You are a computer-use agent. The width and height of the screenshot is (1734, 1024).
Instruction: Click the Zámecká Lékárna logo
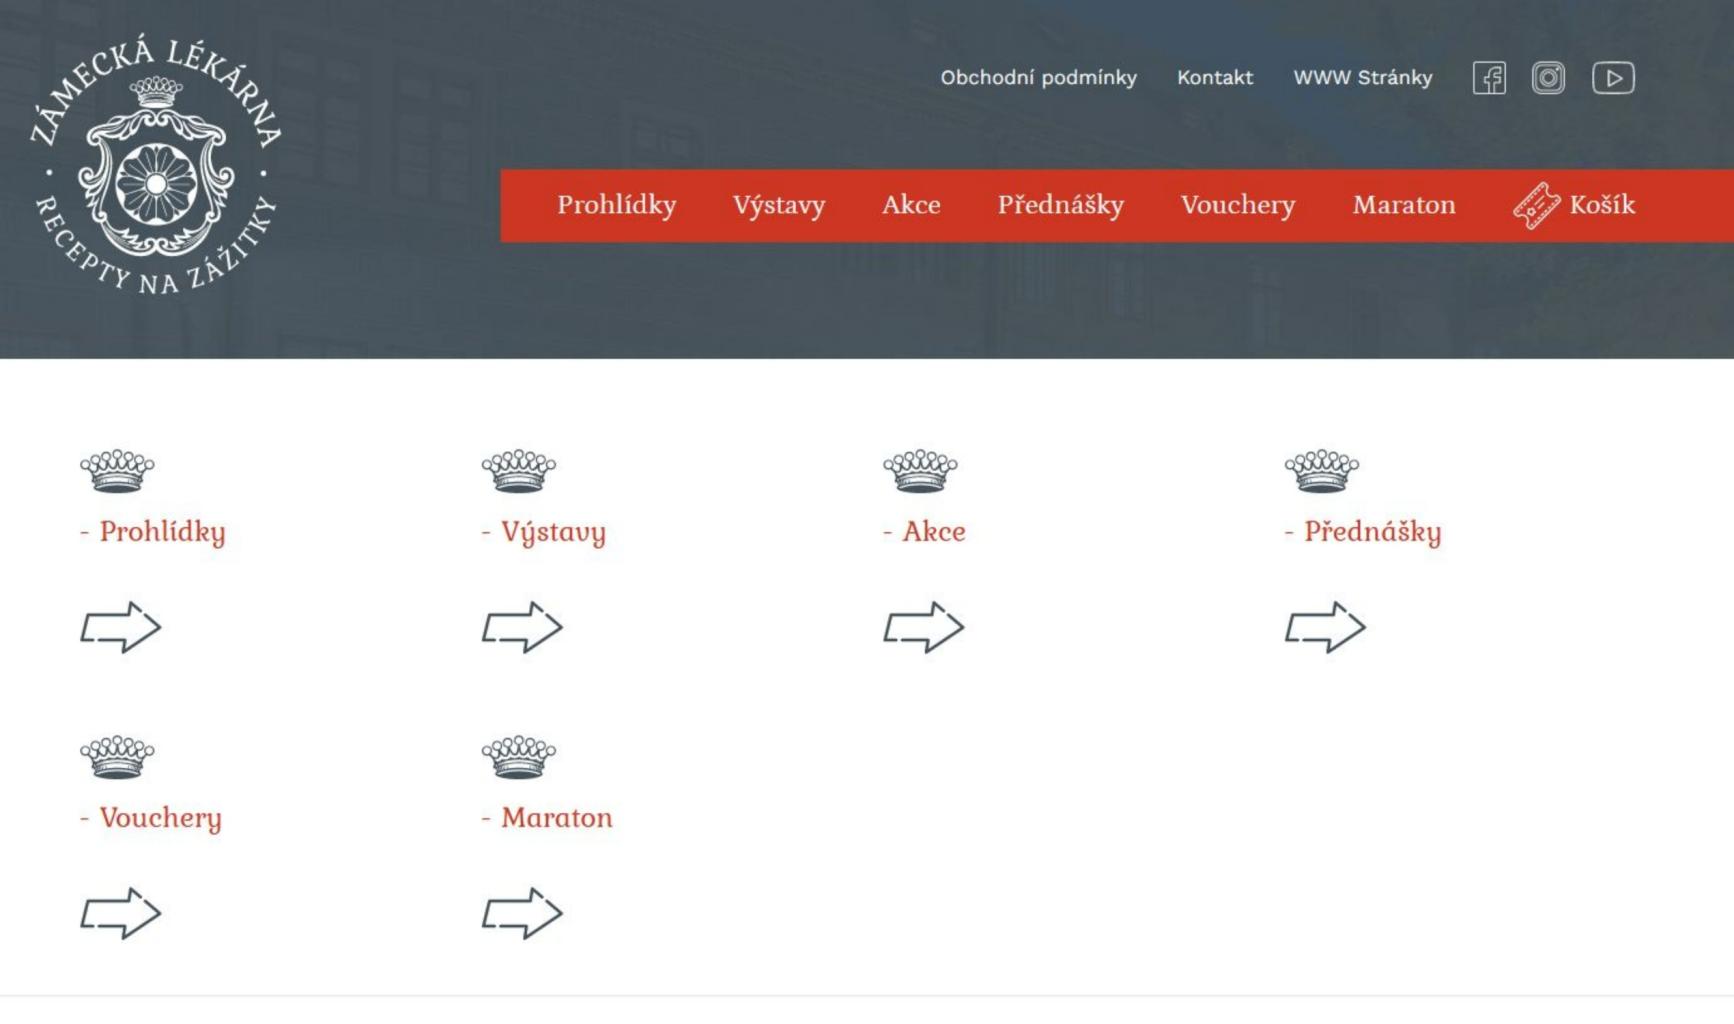click(156, 164)
